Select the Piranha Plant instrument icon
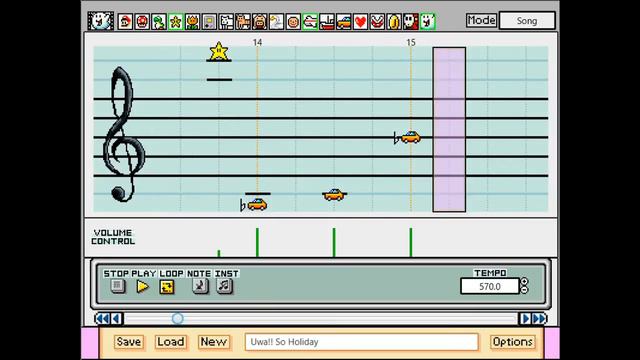The height and width of the screenshot is (360, 640). pos(377,22)
